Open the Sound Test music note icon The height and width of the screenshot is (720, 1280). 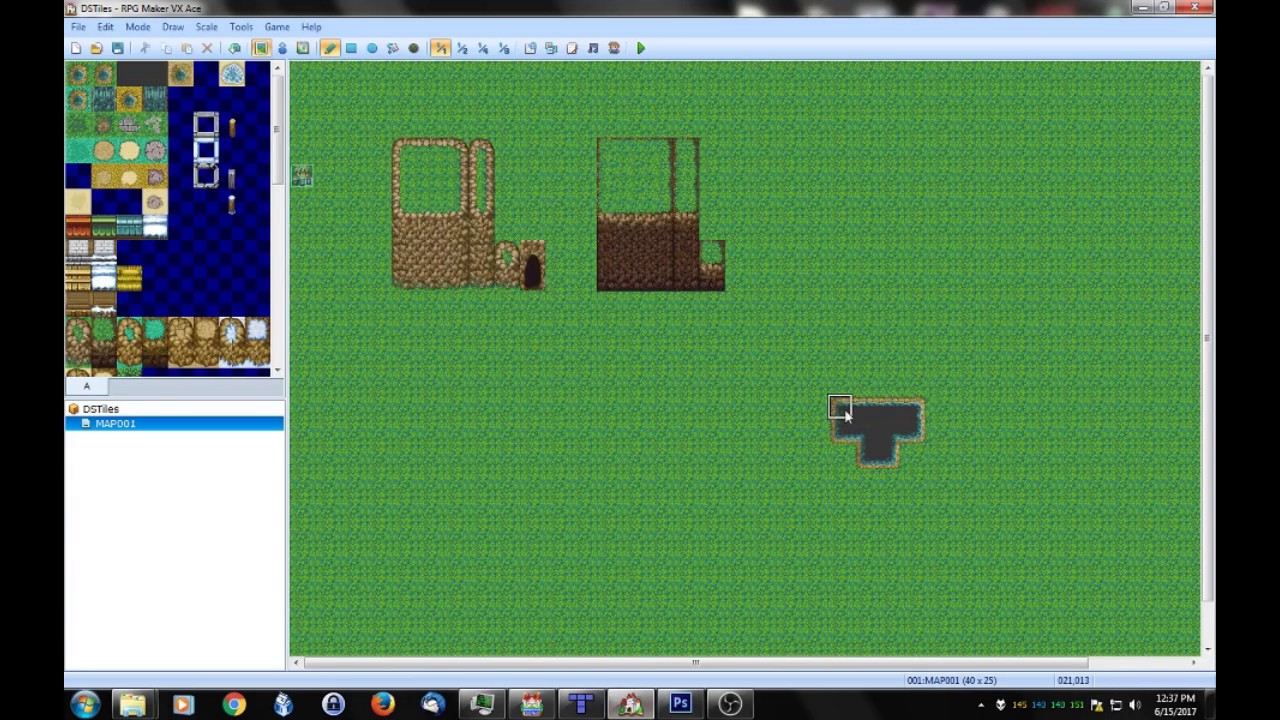tap(593, 48)
